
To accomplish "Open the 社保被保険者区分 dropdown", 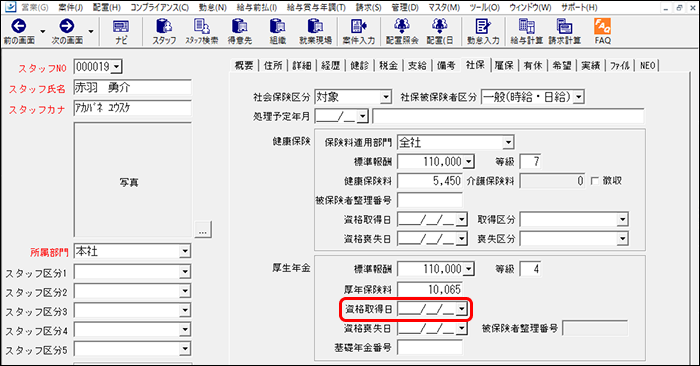I will coord(579,97).
